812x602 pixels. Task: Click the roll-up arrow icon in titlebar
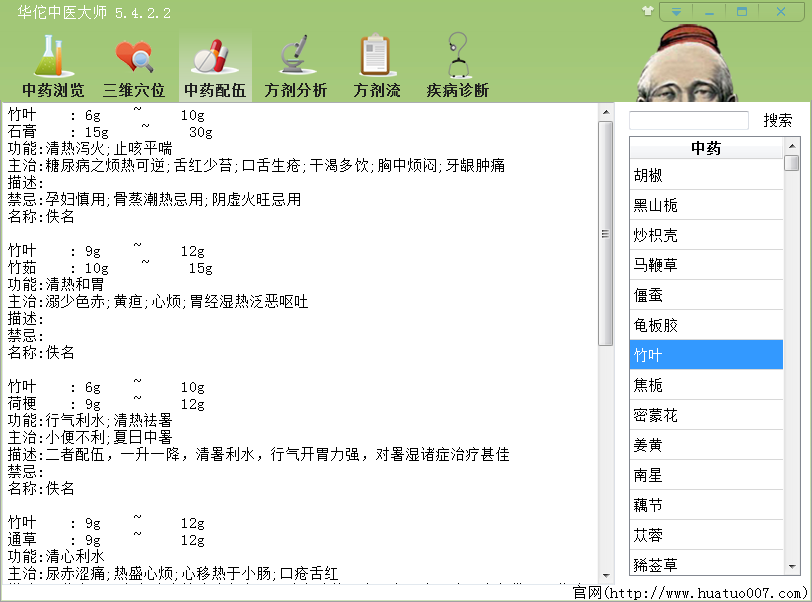(677, 11)
